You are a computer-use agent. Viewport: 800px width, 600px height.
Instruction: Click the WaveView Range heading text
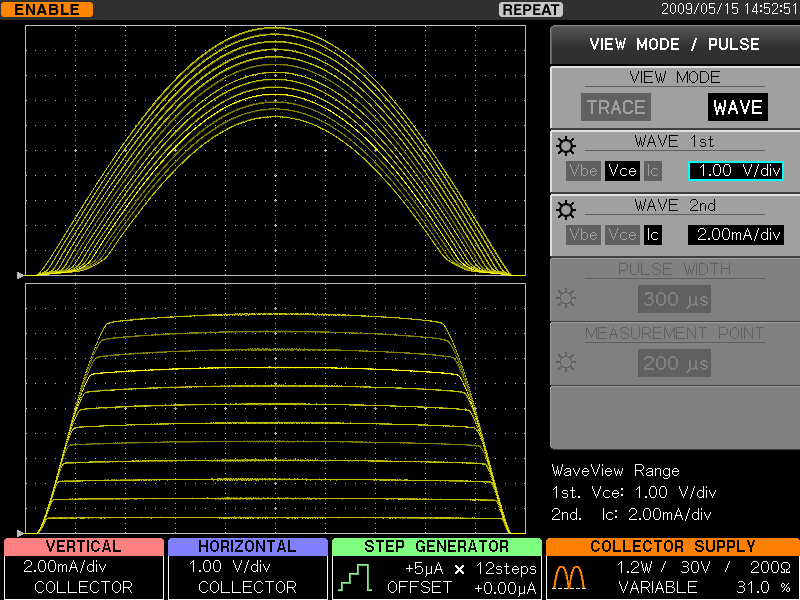pyautogui.click(x=615, y=470)
